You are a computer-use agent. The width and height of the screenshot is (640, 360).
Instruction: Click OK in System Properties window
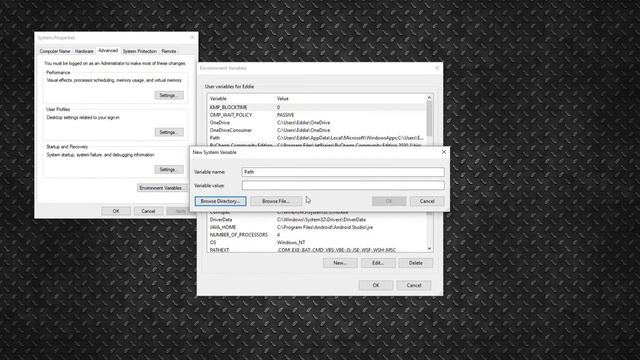116,211
